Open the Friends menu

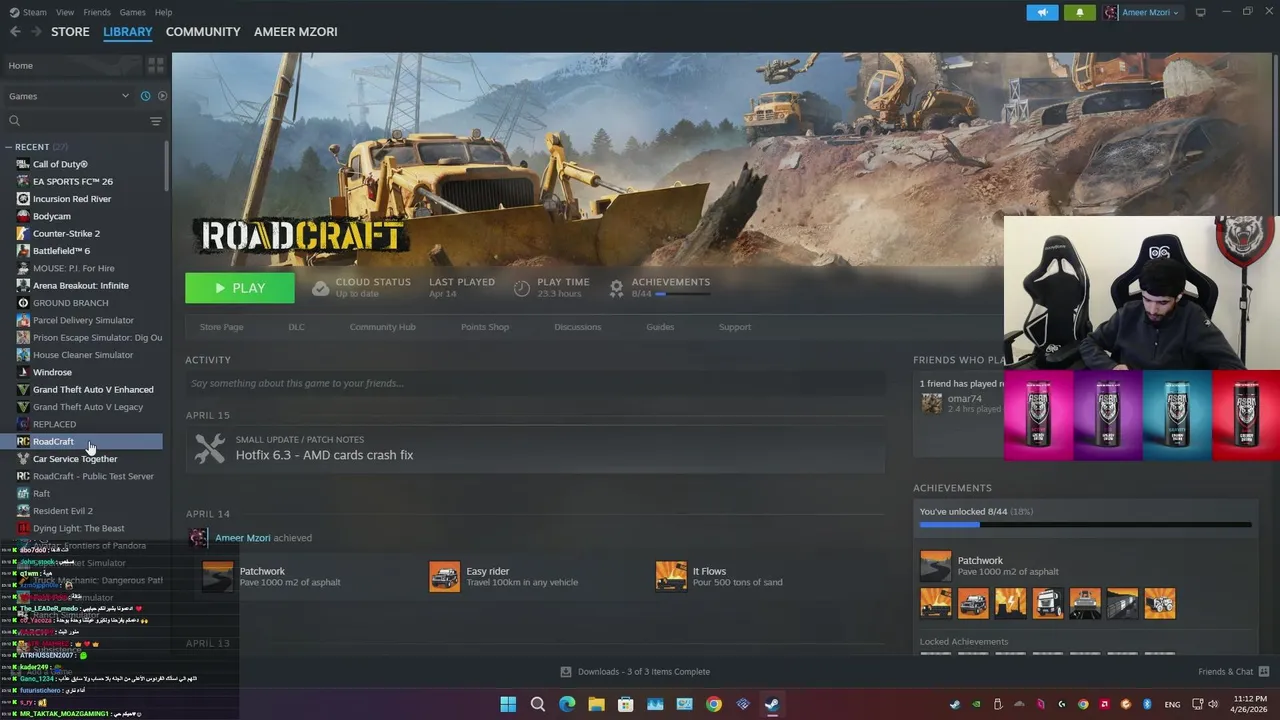[97, 12]
